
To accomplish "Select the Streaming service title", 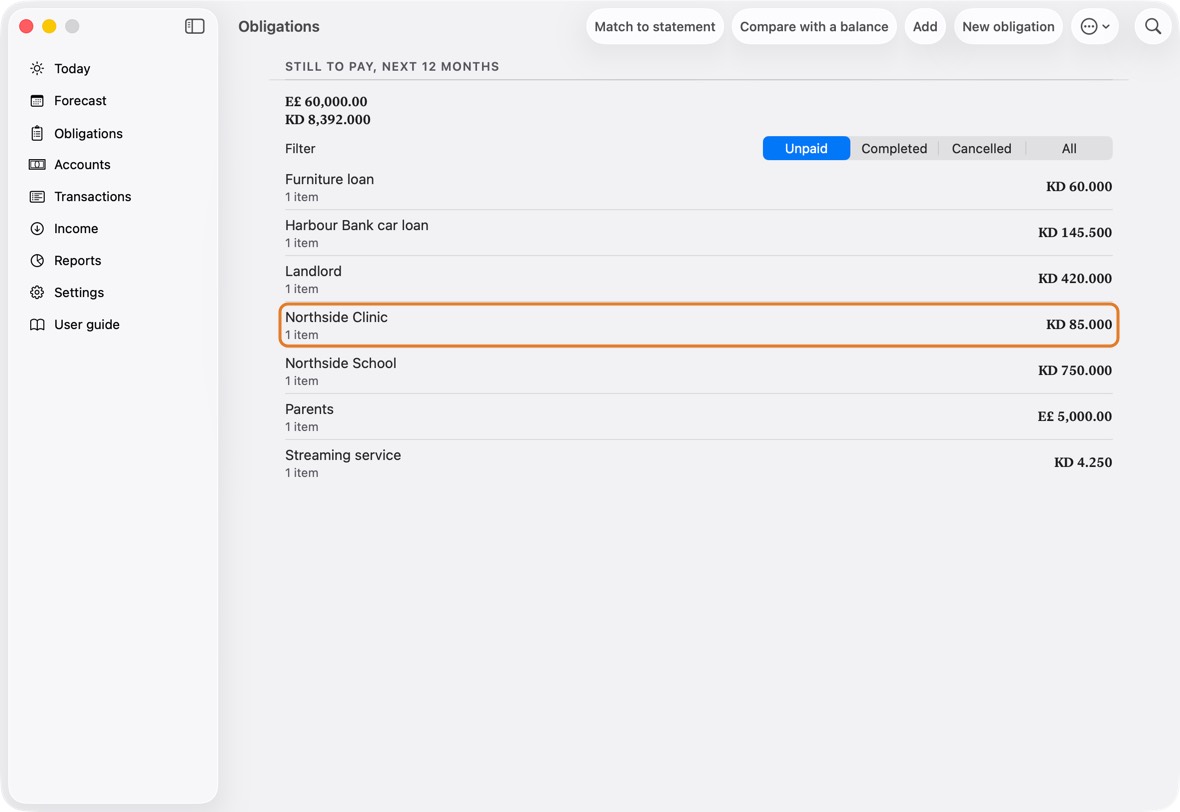I will (343, 455).
